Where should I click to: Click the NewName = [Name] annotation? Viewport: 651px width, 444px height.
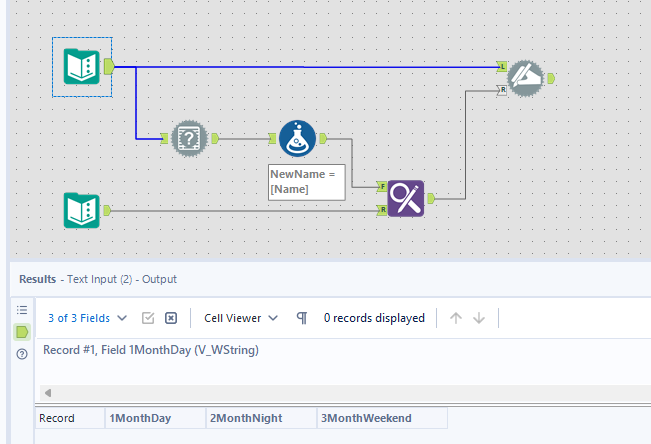[x=306, y=182]
